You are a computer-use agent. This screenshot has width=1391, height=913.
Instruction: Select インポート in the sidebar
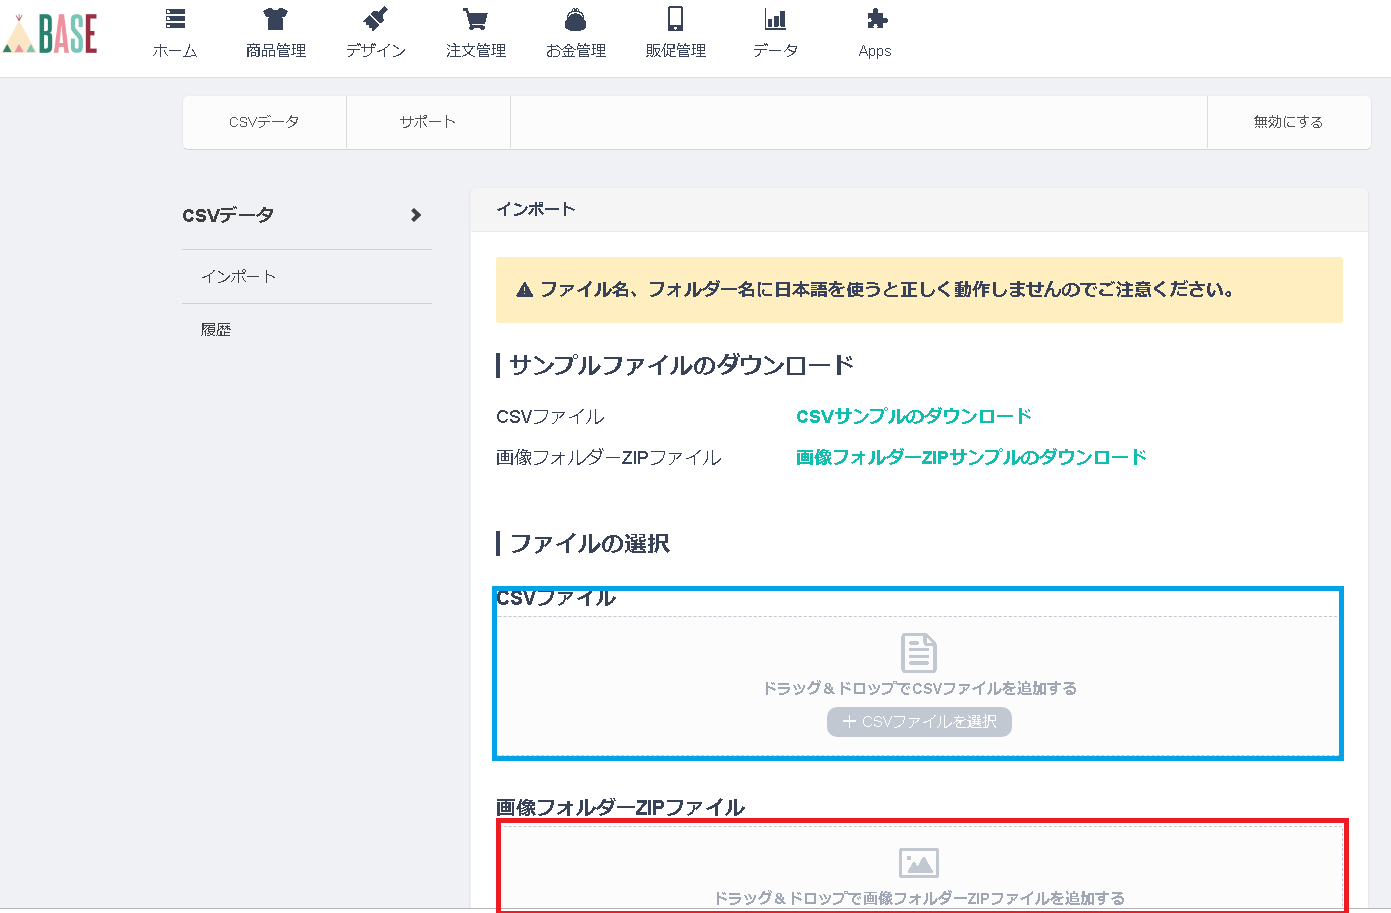pos(237,275)
